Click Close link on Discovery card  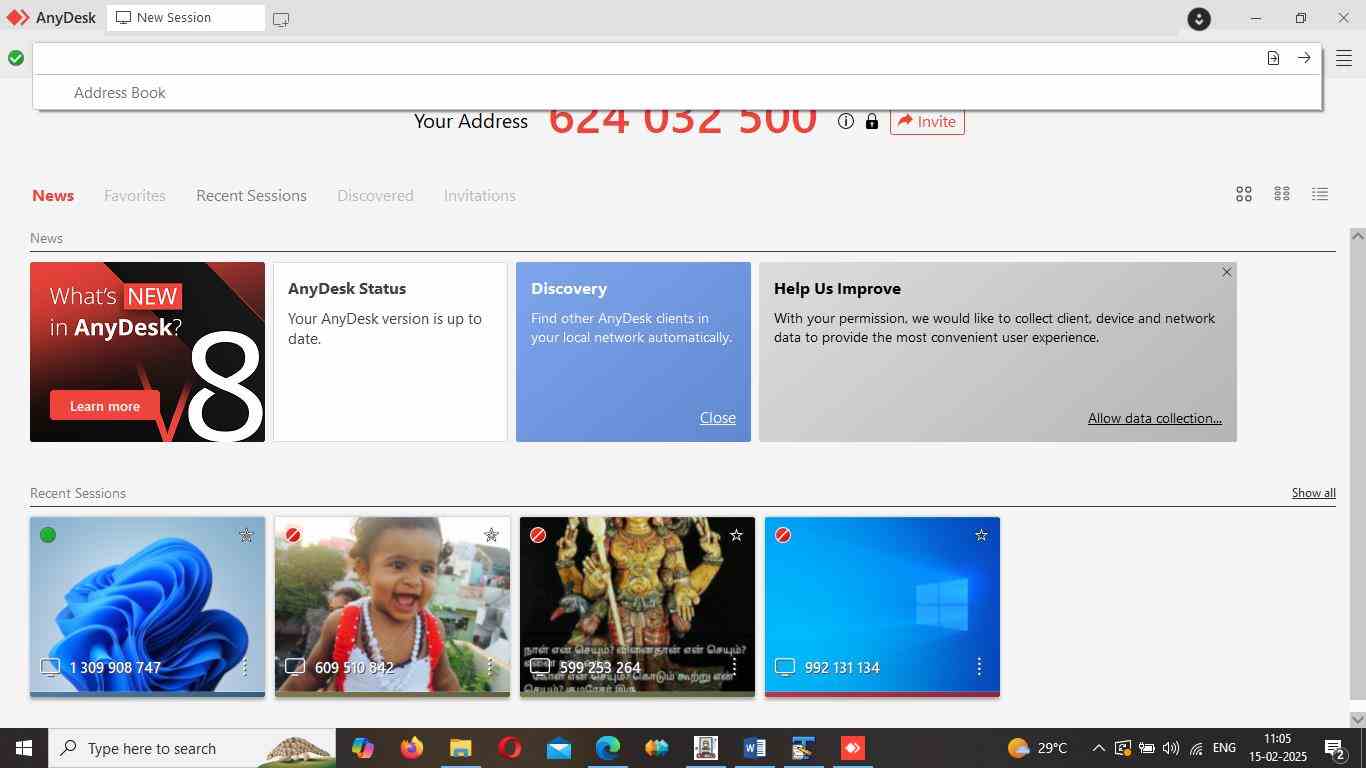pyautogui.click(x=718, y=418)
